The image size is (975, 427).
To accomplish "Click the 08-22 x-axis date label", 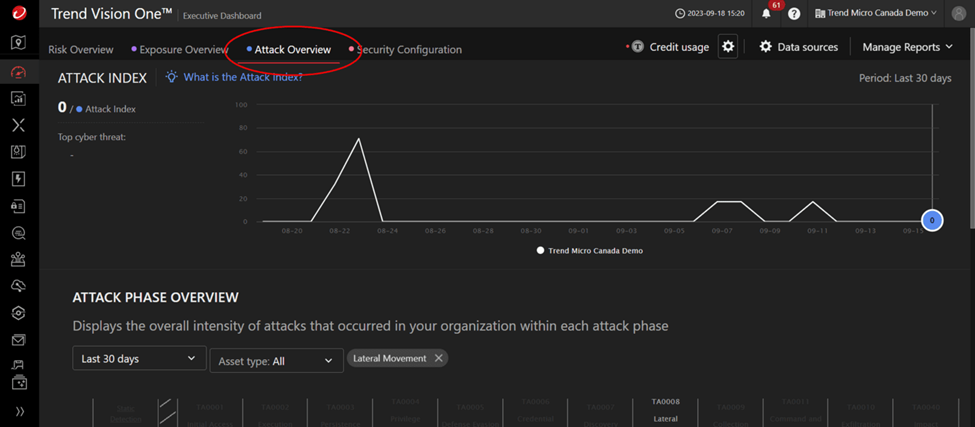I will click(x=340, y=231).
